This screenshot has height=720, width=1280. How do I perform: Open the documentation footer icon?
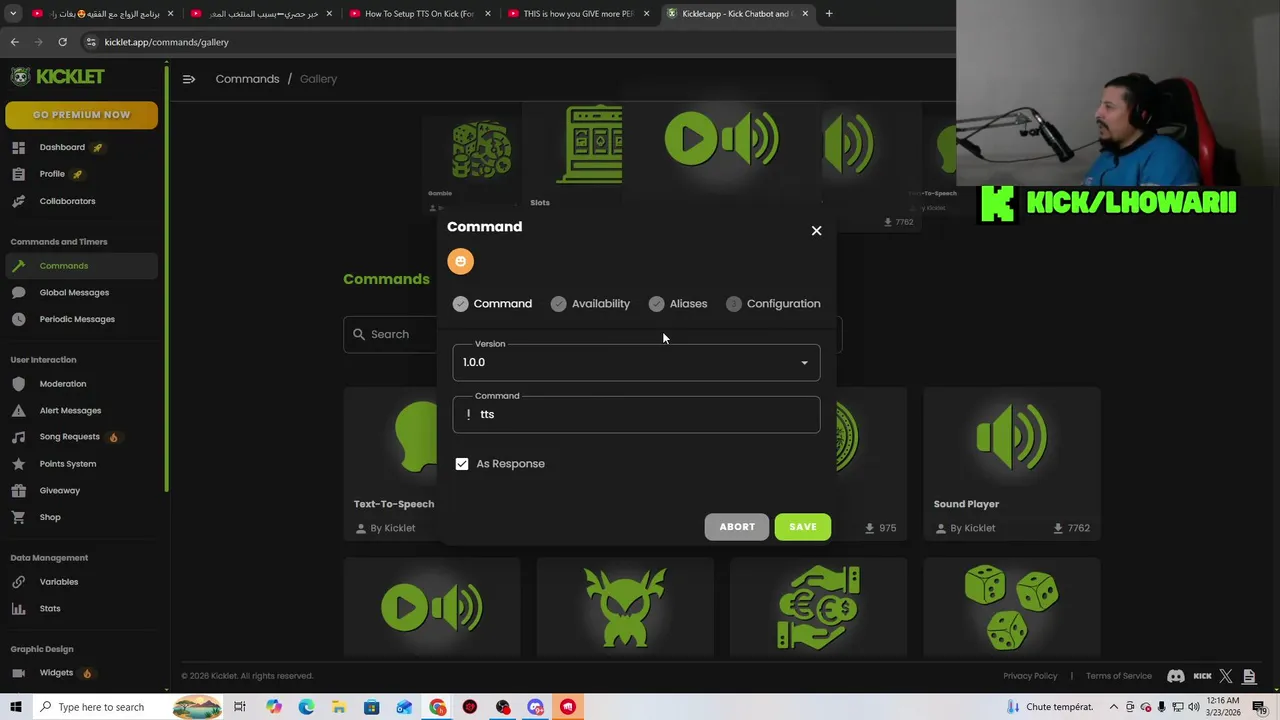1249,676
